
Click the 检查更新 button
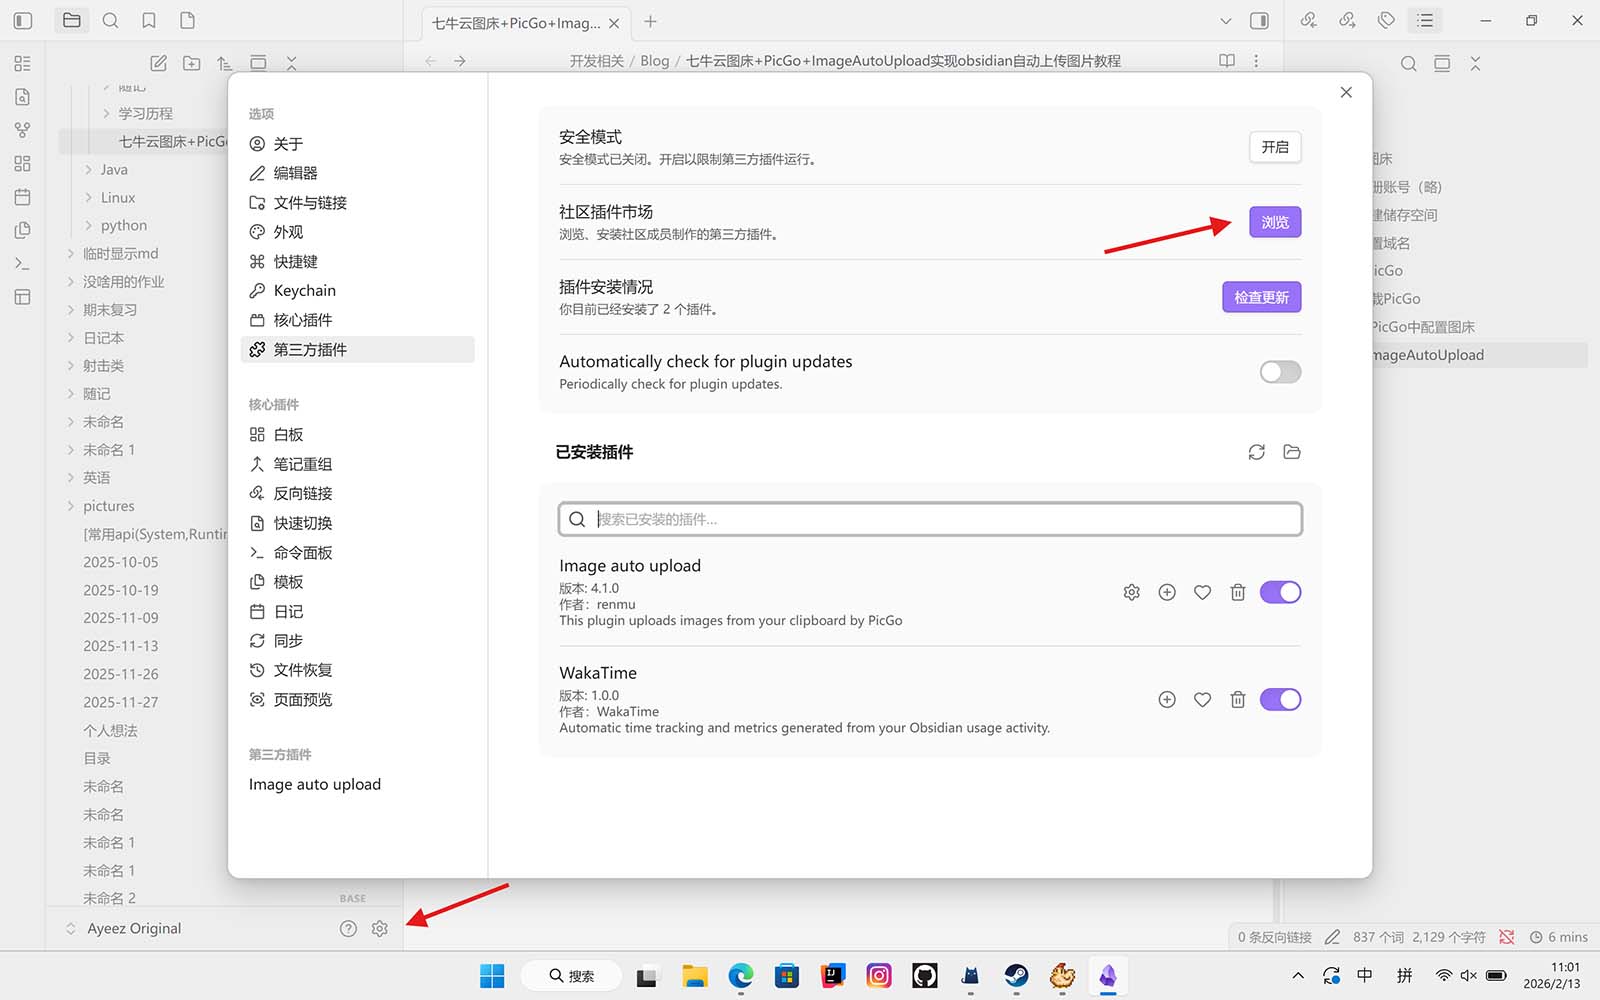(1261, 297)
